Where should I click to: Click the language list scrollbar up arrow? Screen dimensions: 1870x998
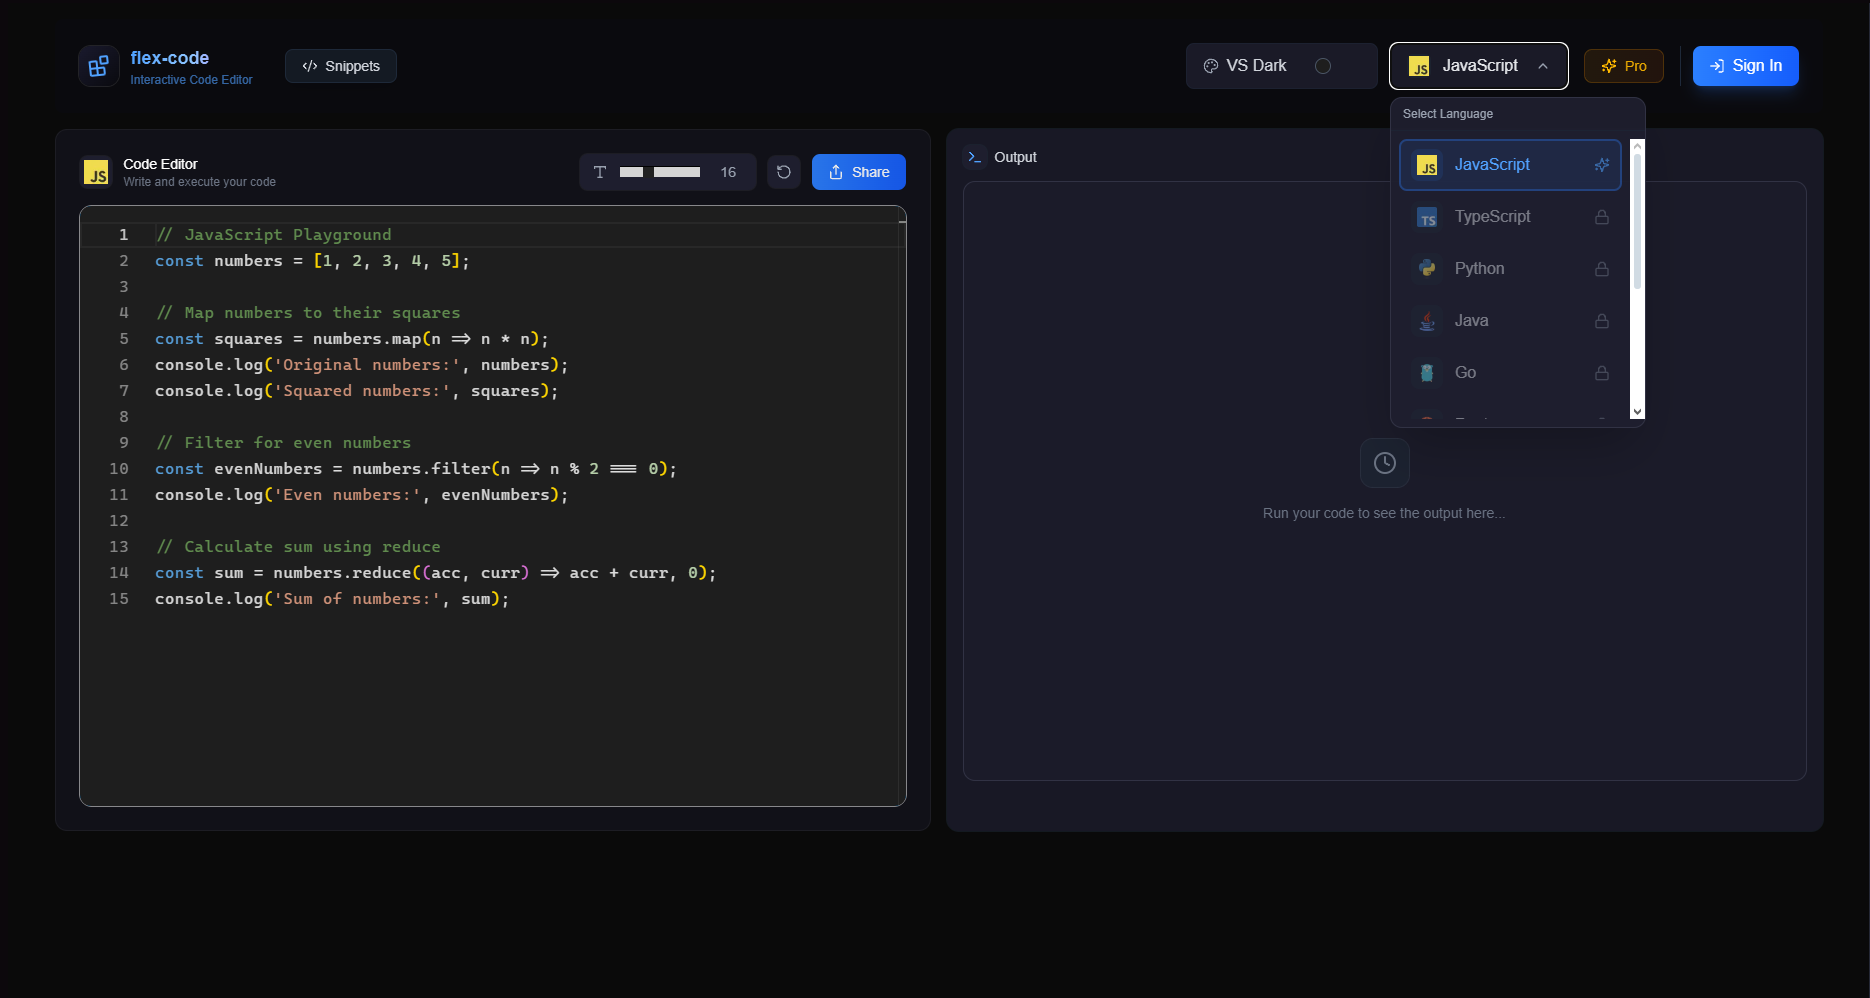tap(1637, 146)
